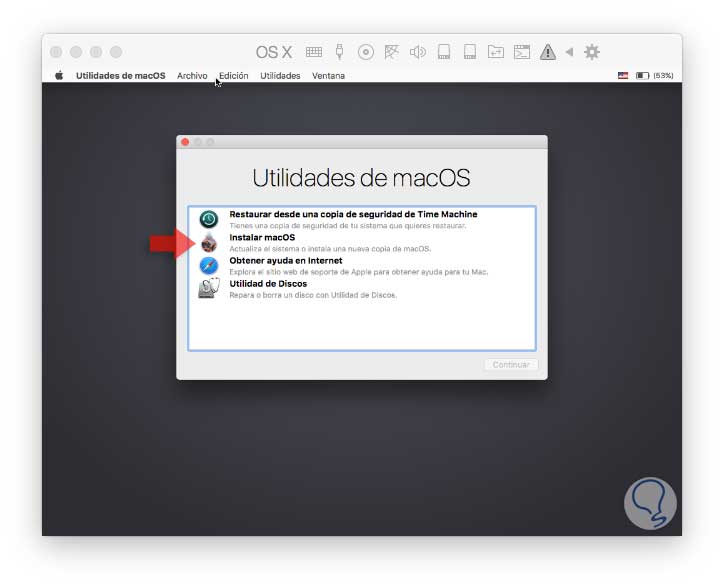Image resolution: width=724 pixels, height=586 pixels.
Task: Click the Time Machine icon
Action: pyautogui.click(x=209, y=219)
